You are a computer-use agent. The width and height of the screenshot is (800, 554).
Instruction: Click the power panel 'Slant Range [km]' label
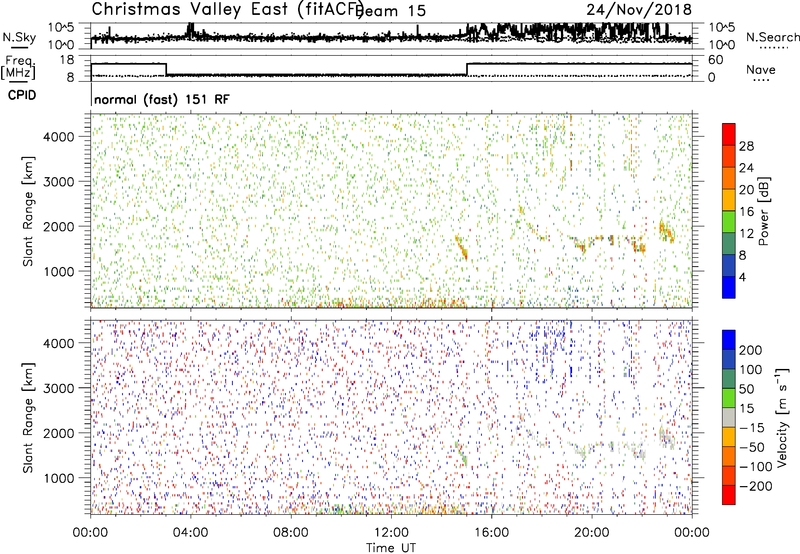28,211
